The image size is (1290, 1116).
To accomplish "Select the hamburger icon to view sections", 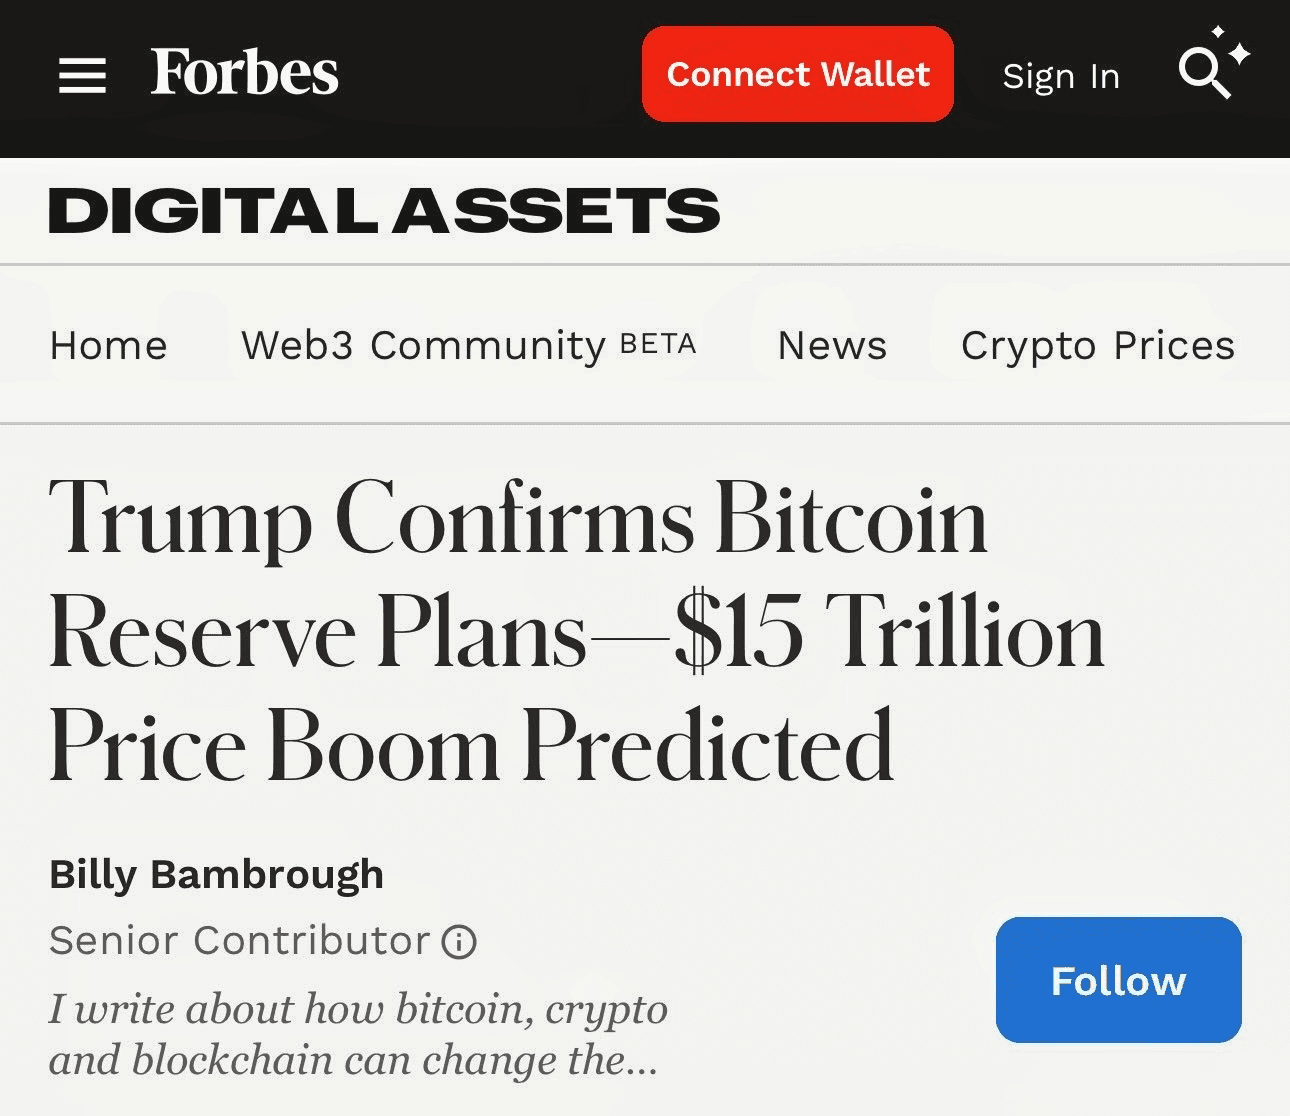I will coord(82,75).
